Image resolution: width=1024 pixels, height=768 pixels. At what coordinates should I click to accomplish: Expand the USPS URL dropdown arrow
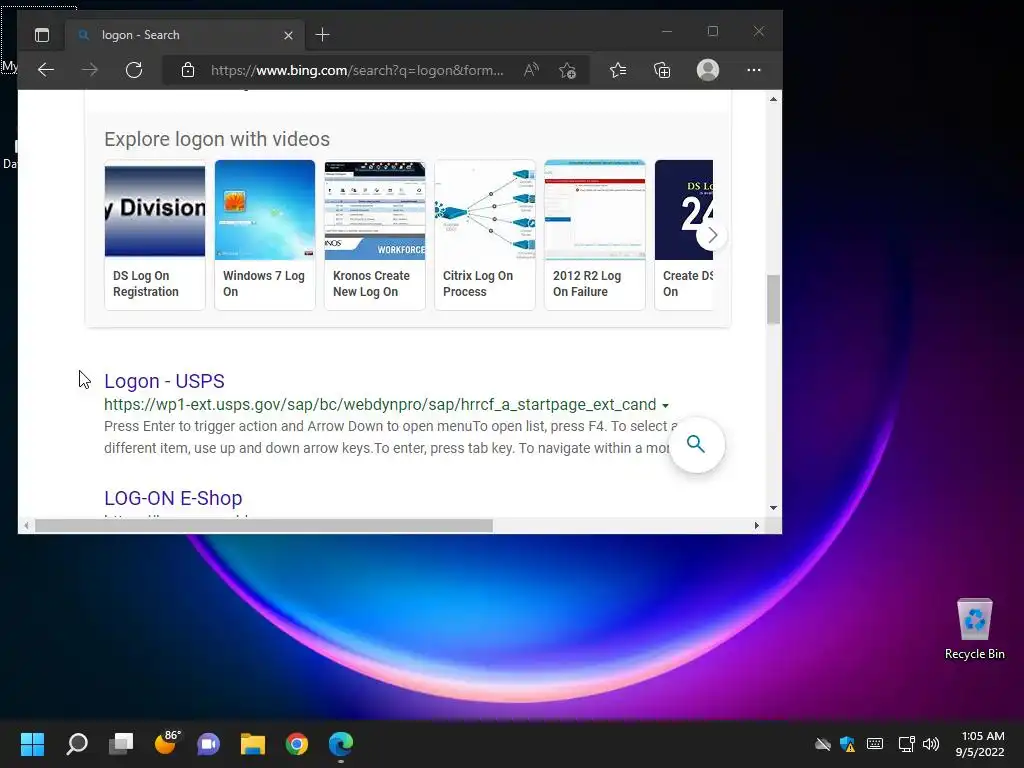tap(665, 406)
